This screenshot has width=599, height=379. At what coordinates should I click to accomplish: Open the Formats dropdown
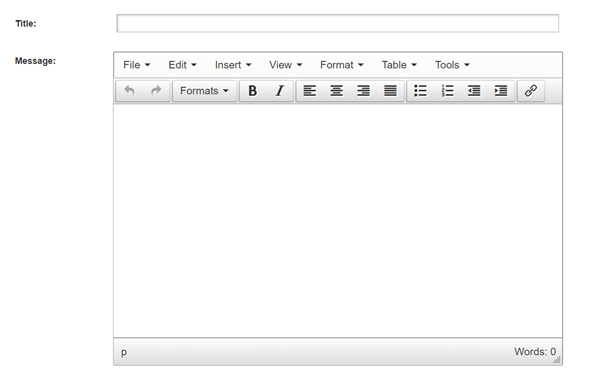(204, 91)
